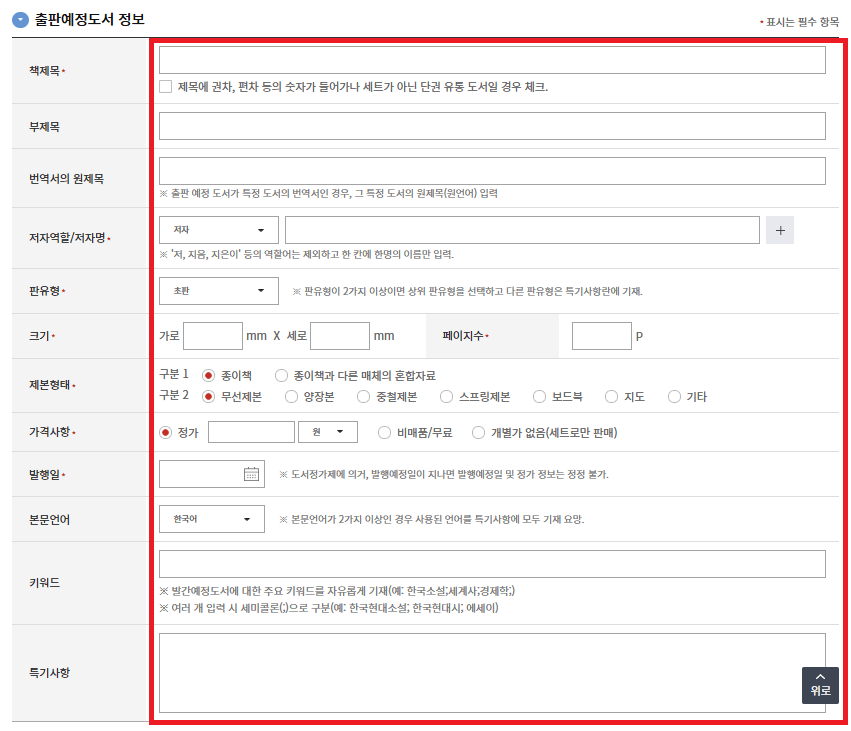Open the 원 currency dropdown
This screenshot has width=851, height=731.
(328, 432)
